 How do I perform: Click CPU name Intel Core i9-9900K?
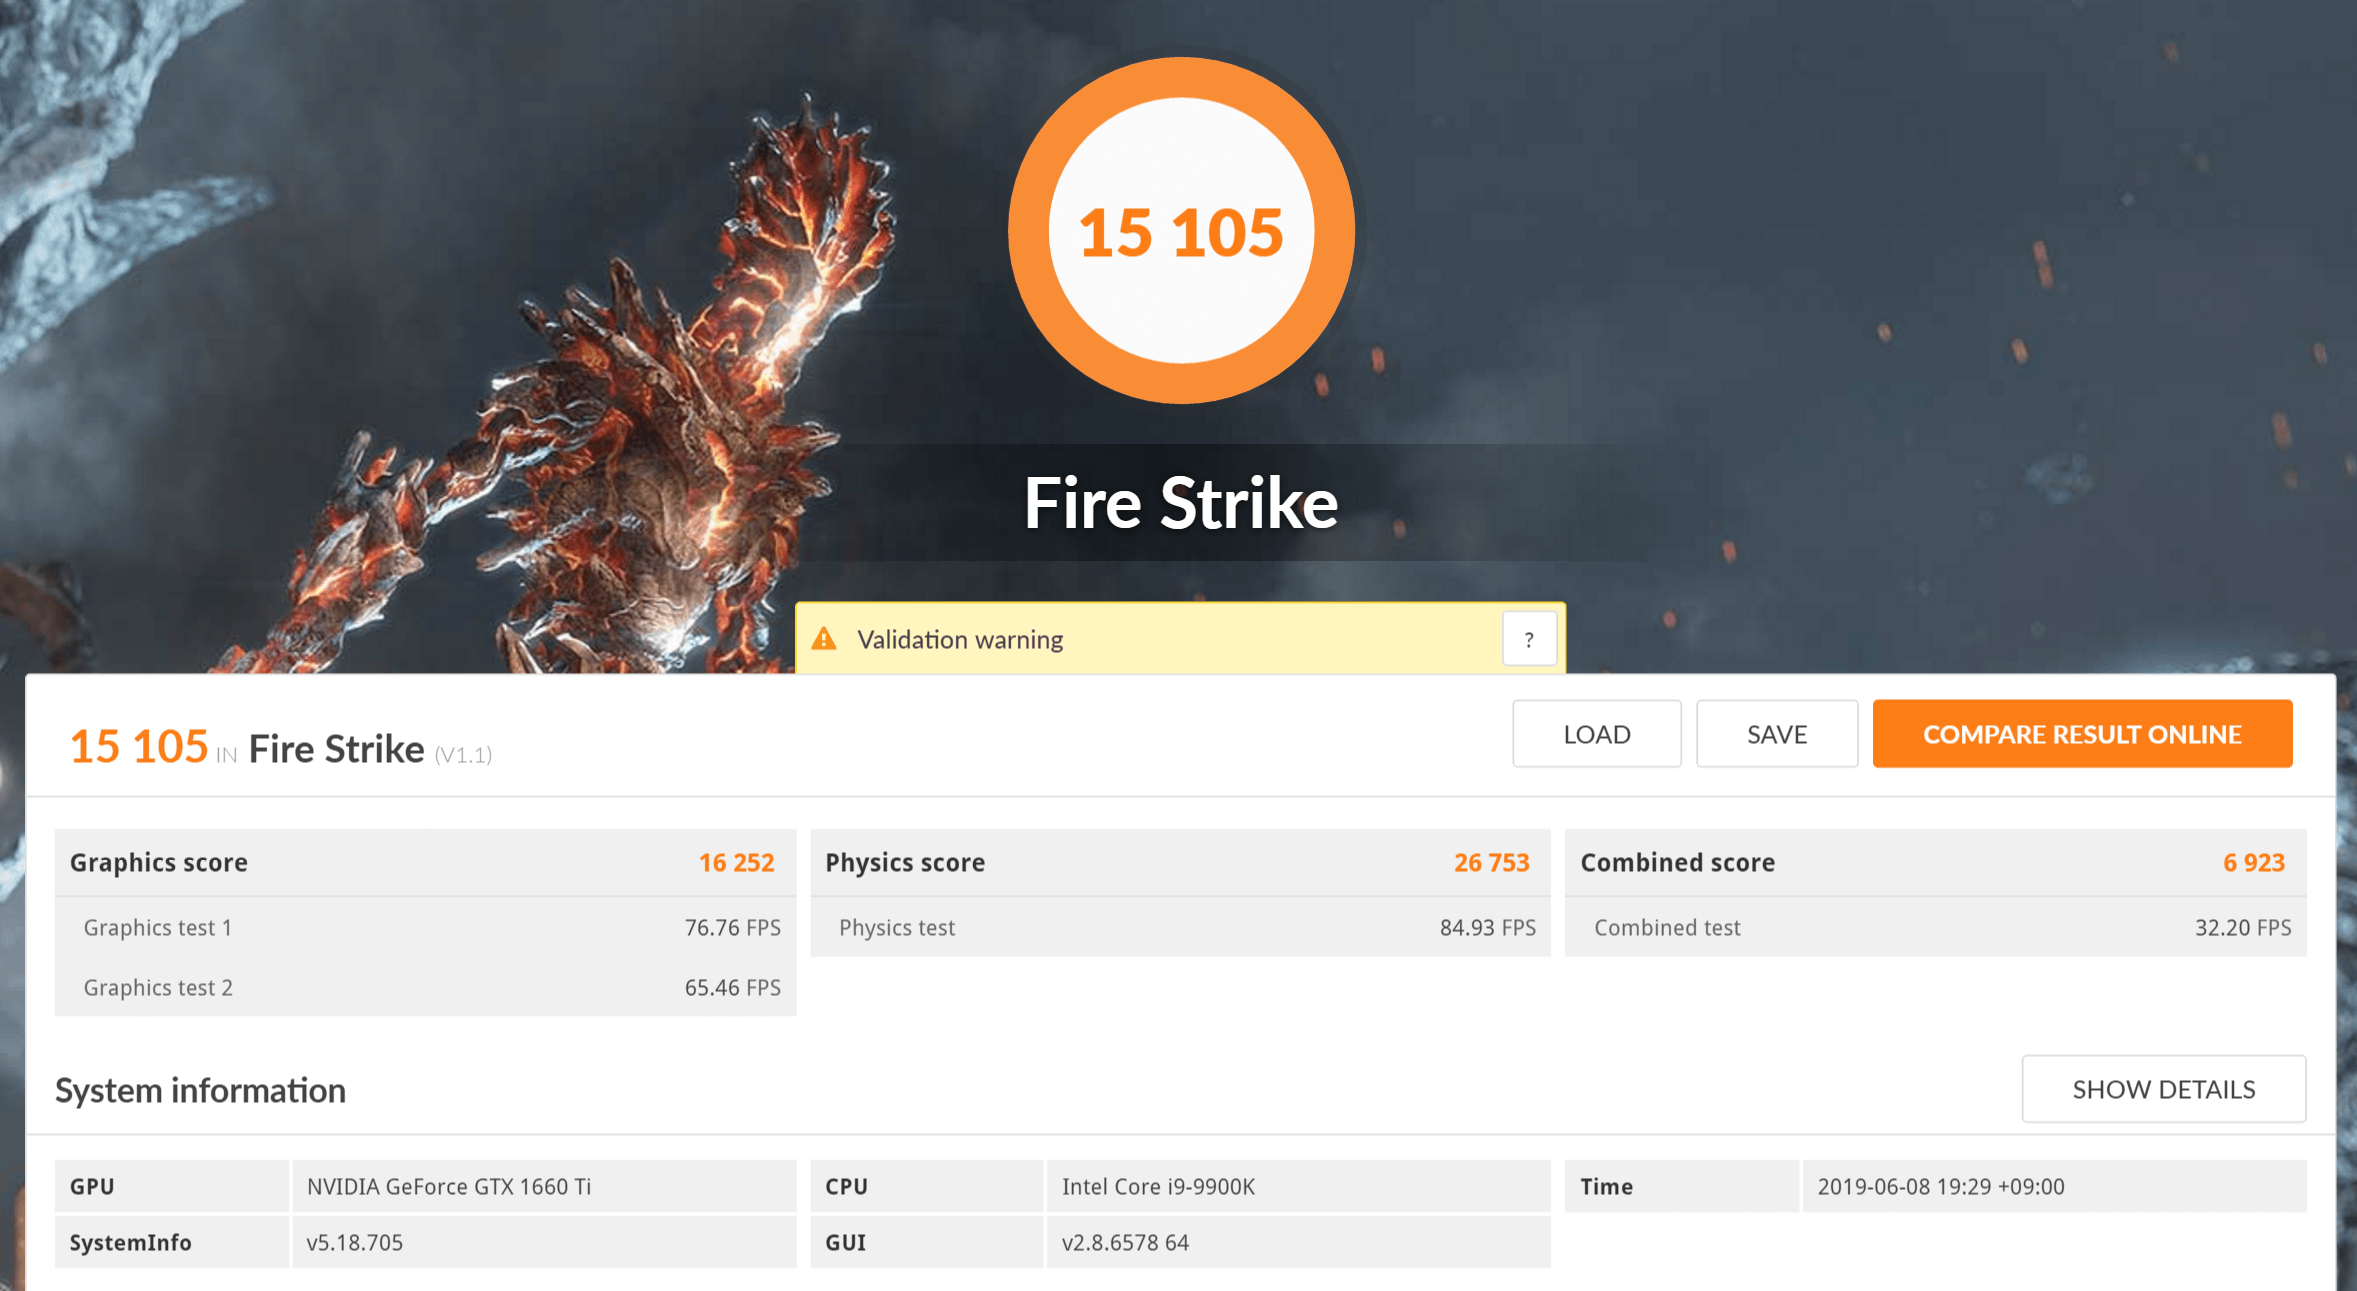(1158, 1186)
